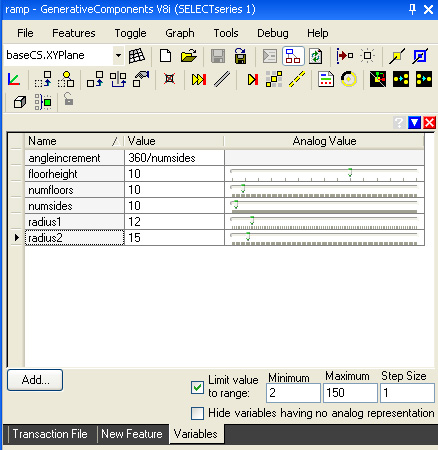Switch to the New Feature tab

[132, 434]
